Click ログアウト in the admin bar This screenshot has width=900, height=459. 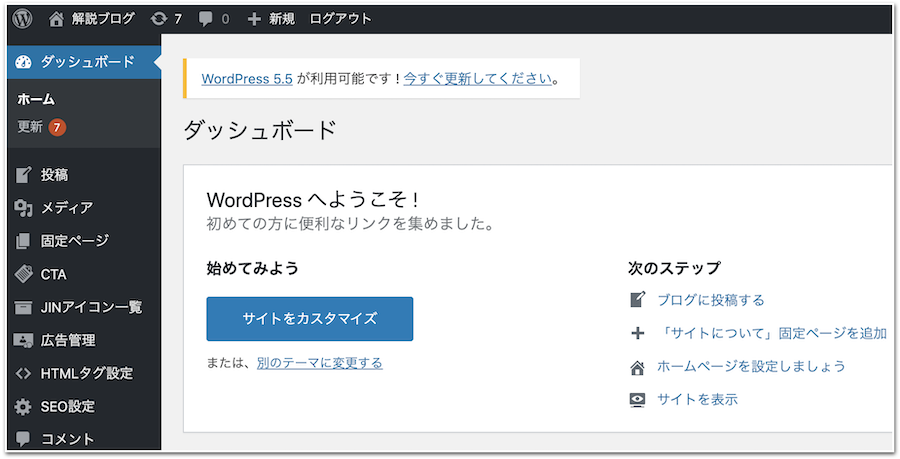point(340,18)
